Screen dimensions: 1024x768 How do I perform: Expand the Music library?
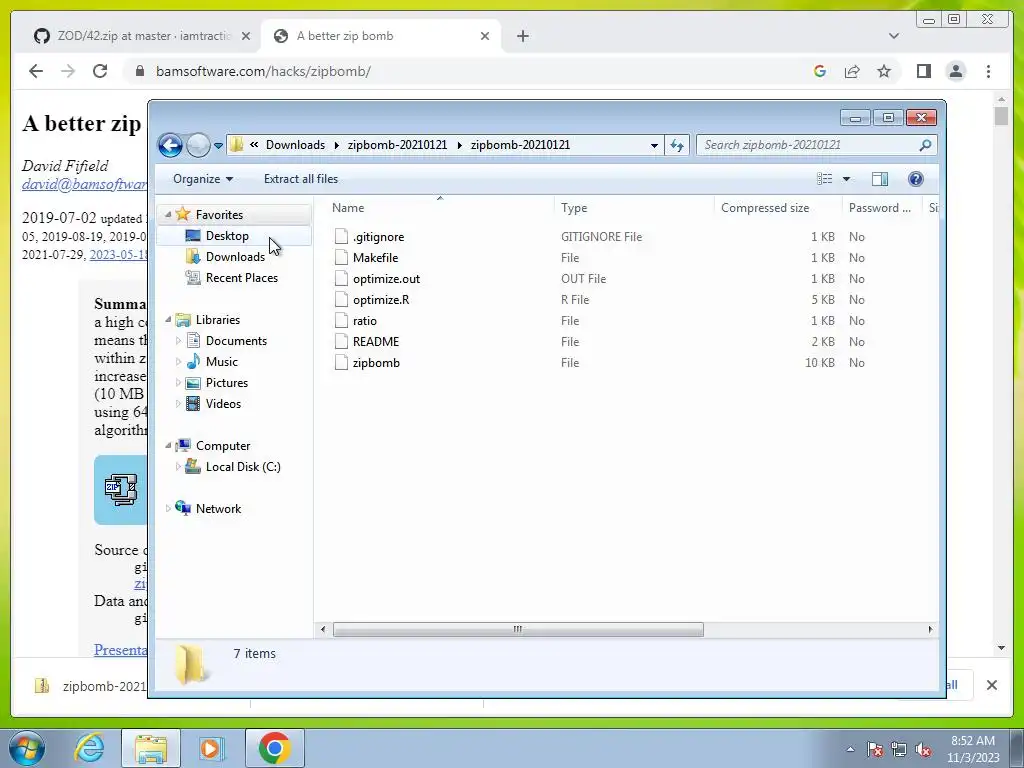click(178, 362)
